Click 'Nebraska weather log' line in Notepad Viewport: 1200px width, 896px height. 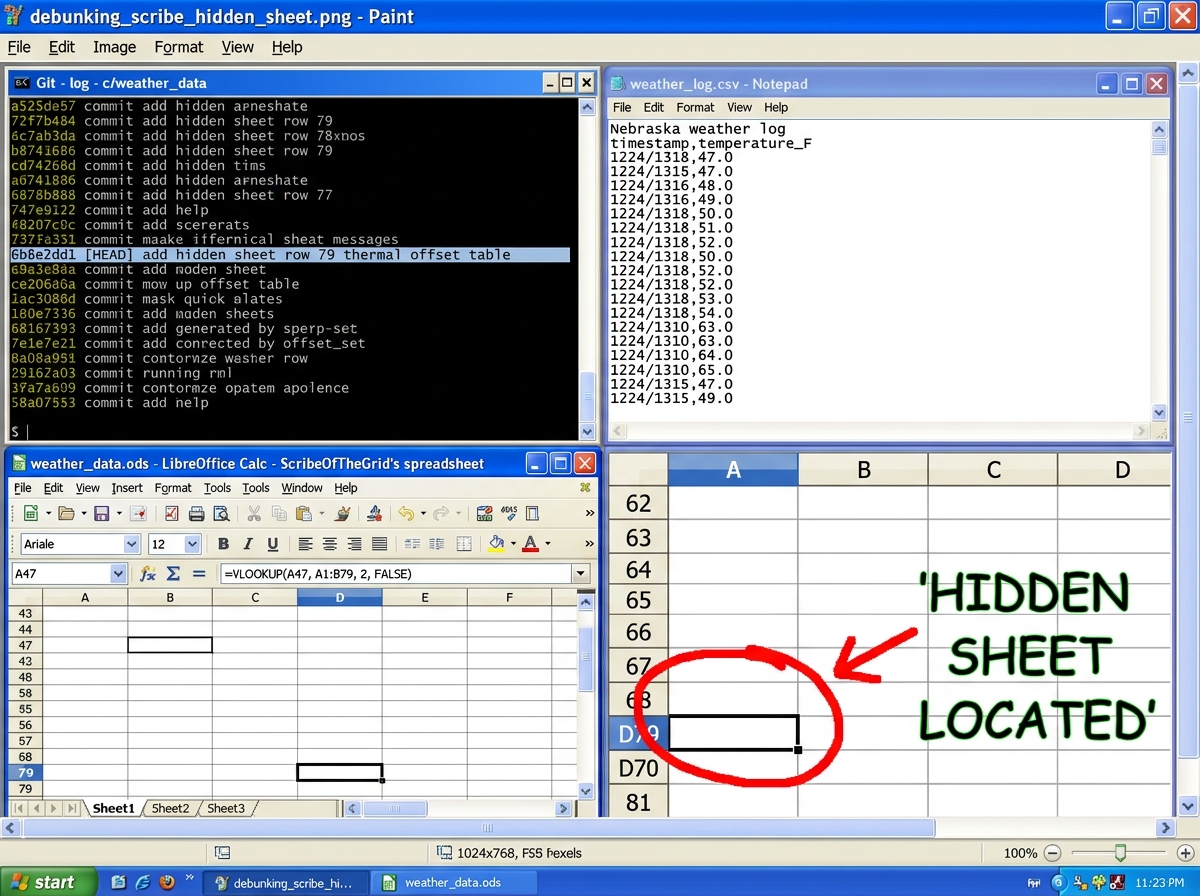click(x=698, y=128)
